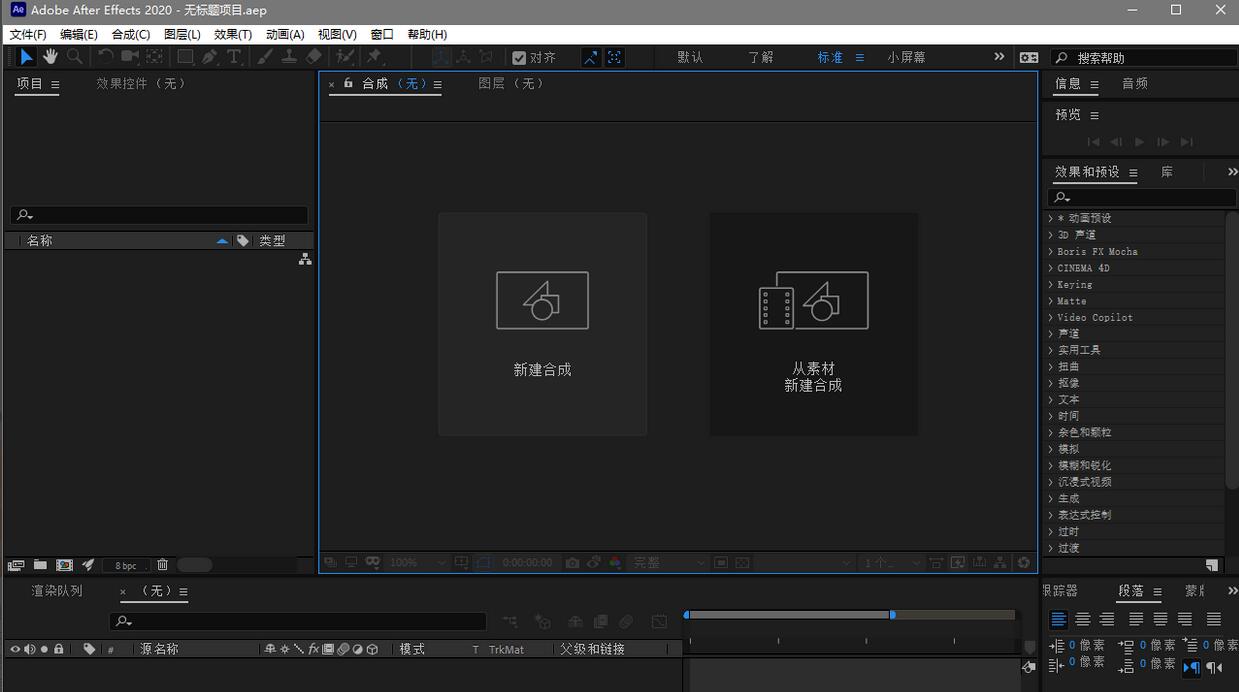Expand the 动画预设 effects category

(1050, 218)
